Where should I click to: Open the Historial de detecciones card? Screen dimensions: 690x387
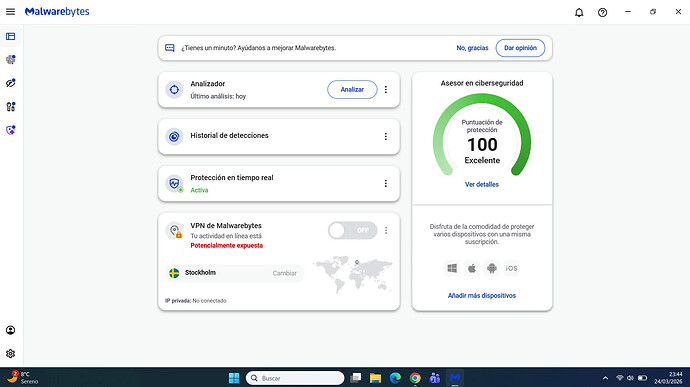pos(279,136)
